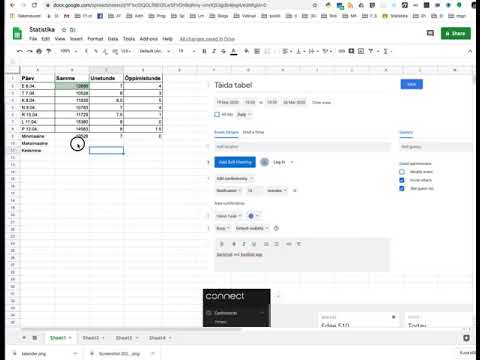The height and width of the screenshot is (360, 480).
Task: Bookmark this page with the star icon
Action: pyautogui.click(x=315, y=5)
